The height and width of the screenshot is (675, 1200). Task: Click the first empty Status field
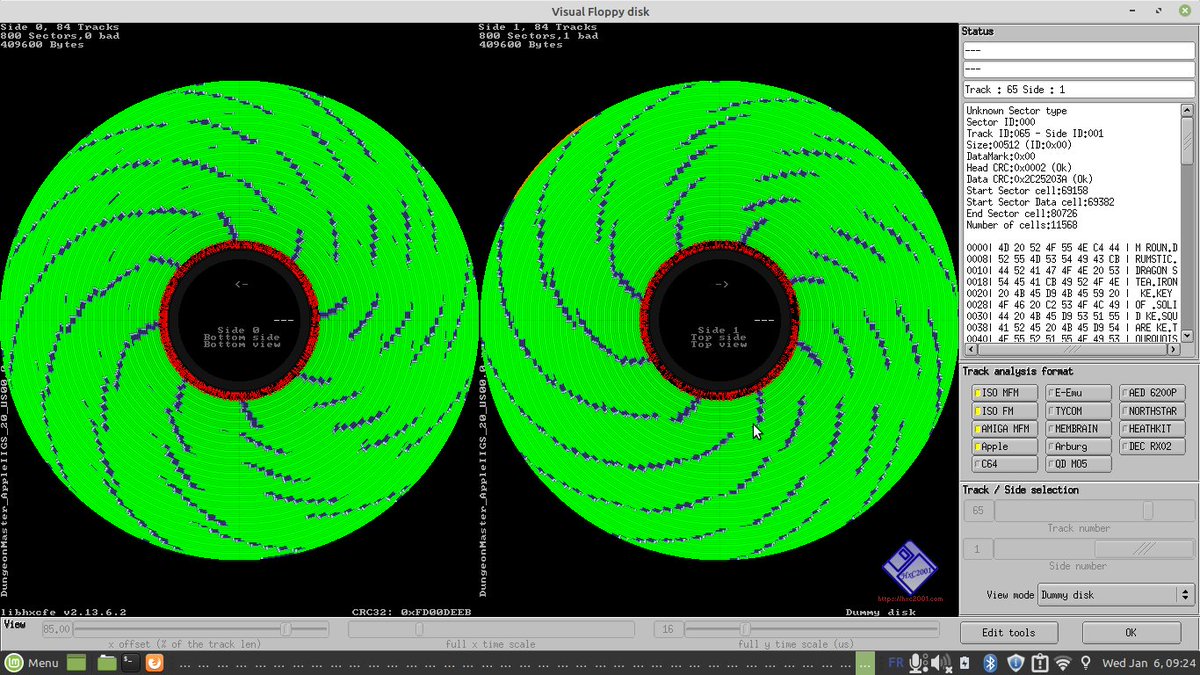tap(1079, 51)
